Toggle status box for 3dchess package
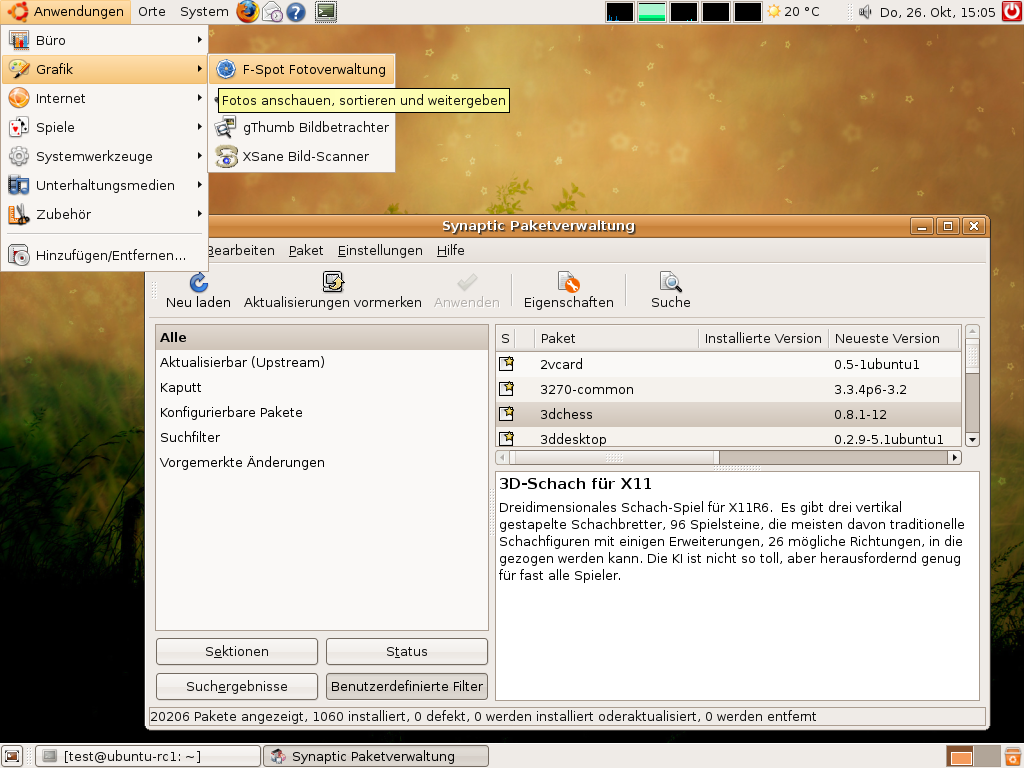The image size is (1024, 768). pos(507,414)
